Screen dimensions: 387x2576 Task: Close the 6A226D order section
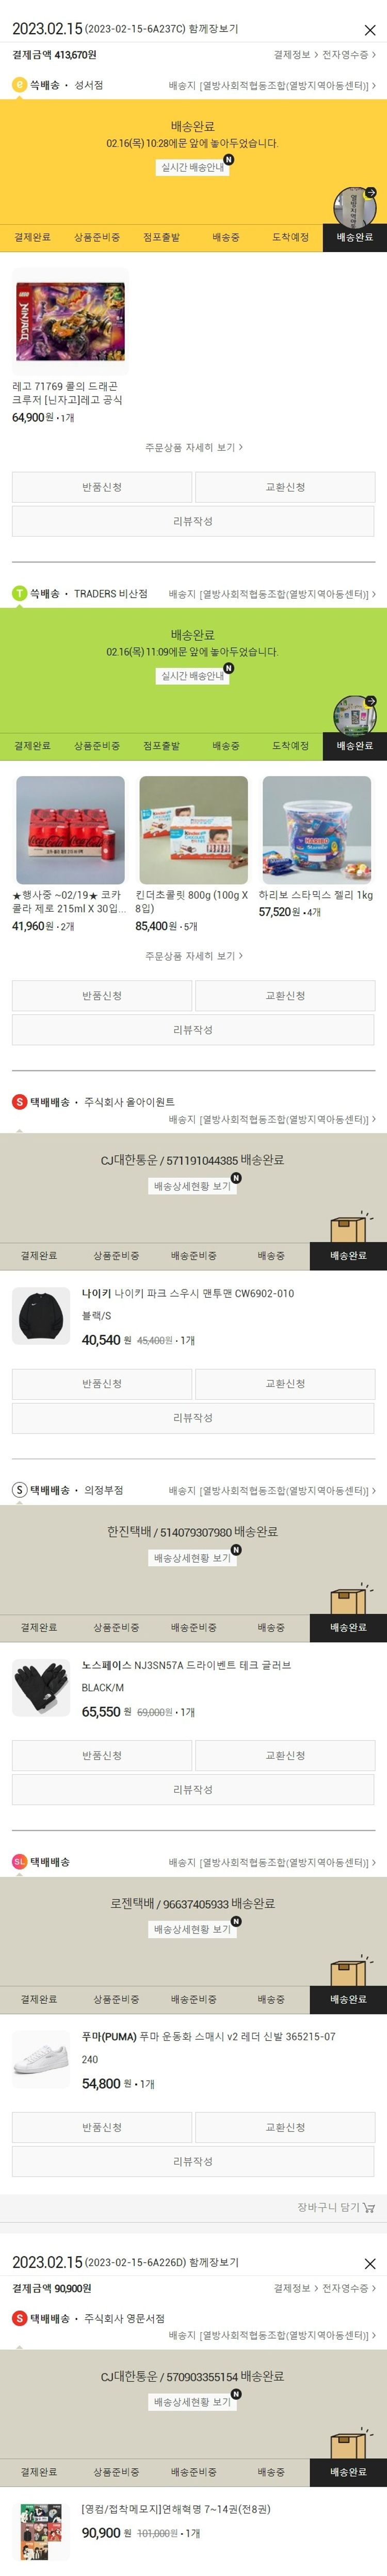[x=369, y=2263]
